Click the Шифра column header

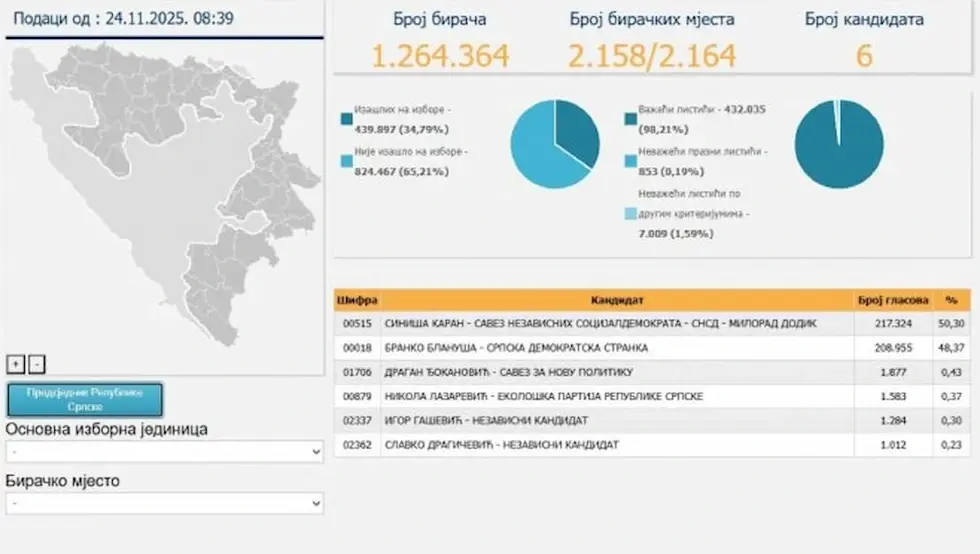[x=357, y=300]
